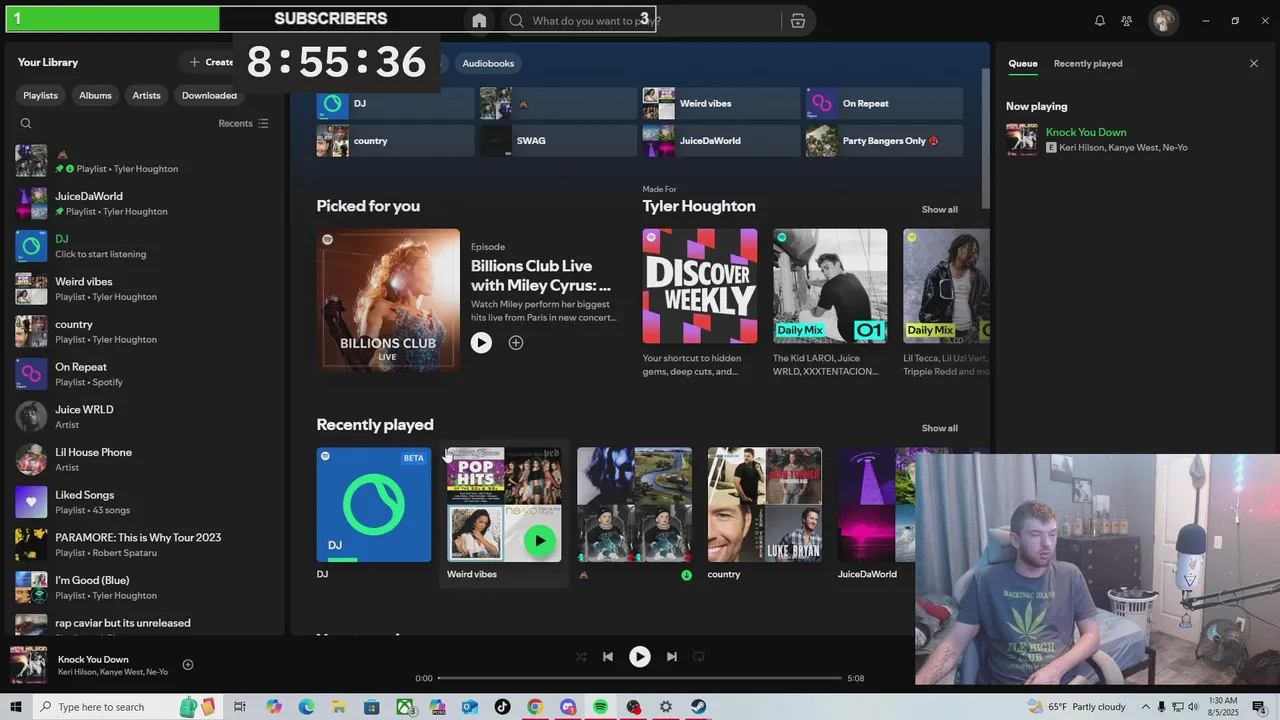Switch to the Recently played tab
This screenshot has height=720, width=1280.
point(1088,63)
